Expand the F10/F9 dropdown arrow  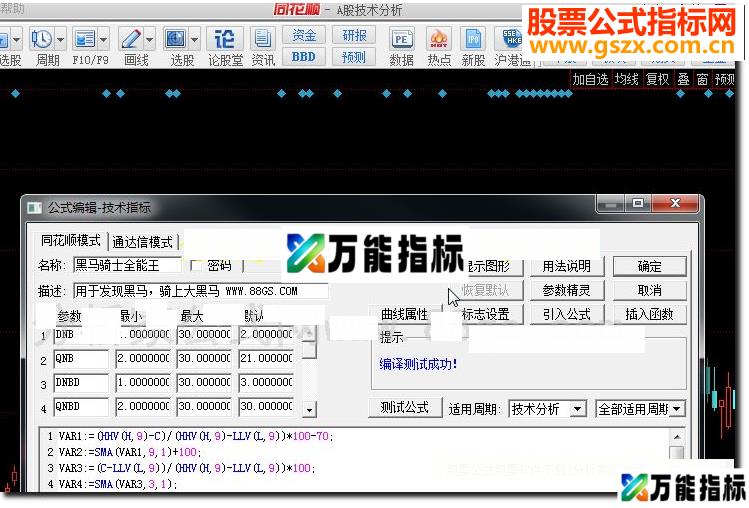[x=104, y=40]
